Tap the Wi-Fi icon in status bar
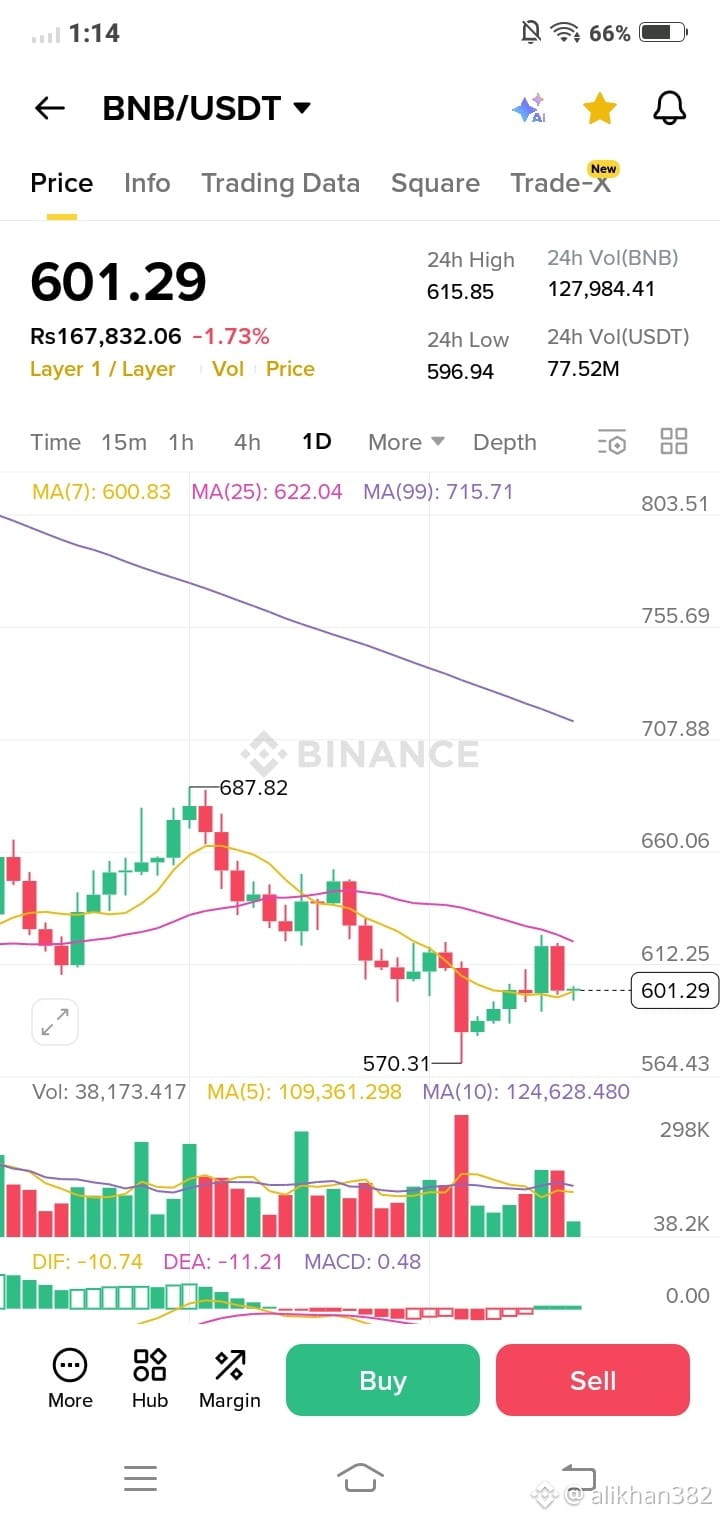The image size is (720, 1520). [x=566, y=33]
